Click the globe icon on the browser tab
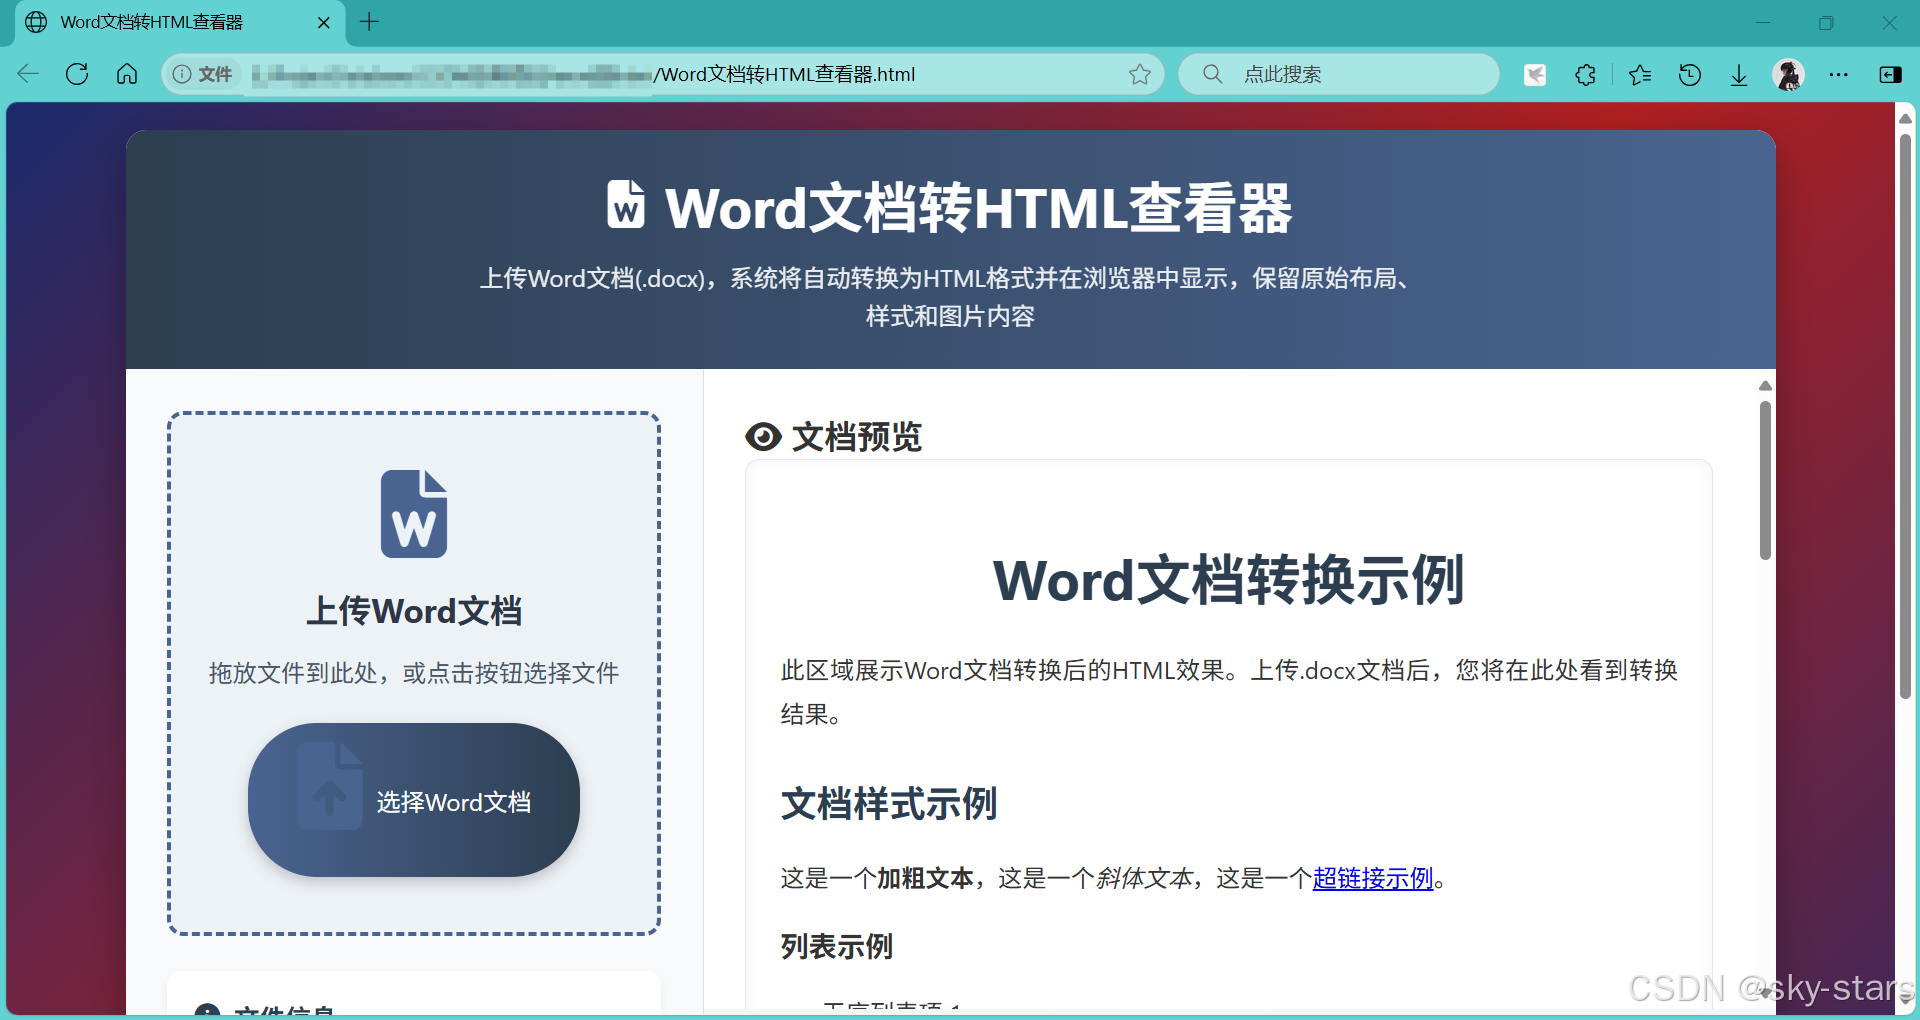Viewport: 1920px width, 1020px height. click(36, 22)
